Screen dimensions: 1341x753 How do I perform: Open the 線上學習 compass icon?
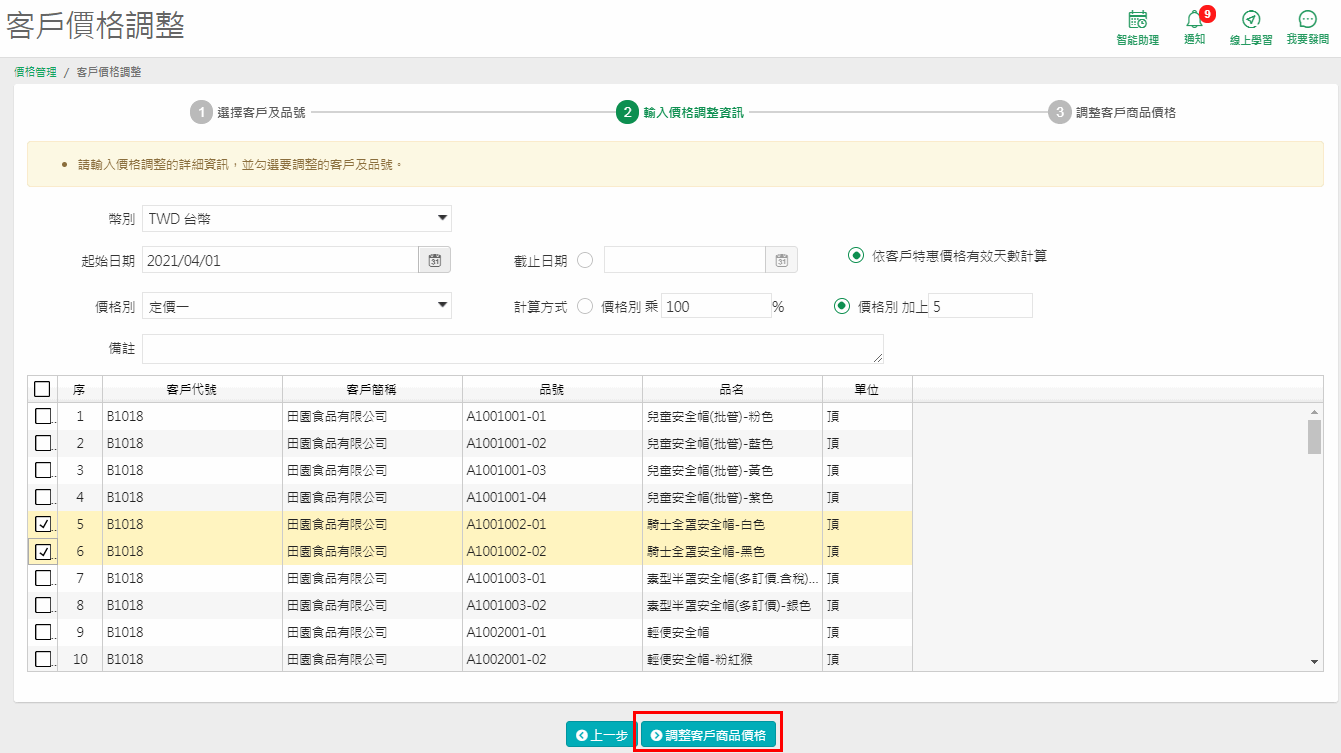pos(1251,19)
